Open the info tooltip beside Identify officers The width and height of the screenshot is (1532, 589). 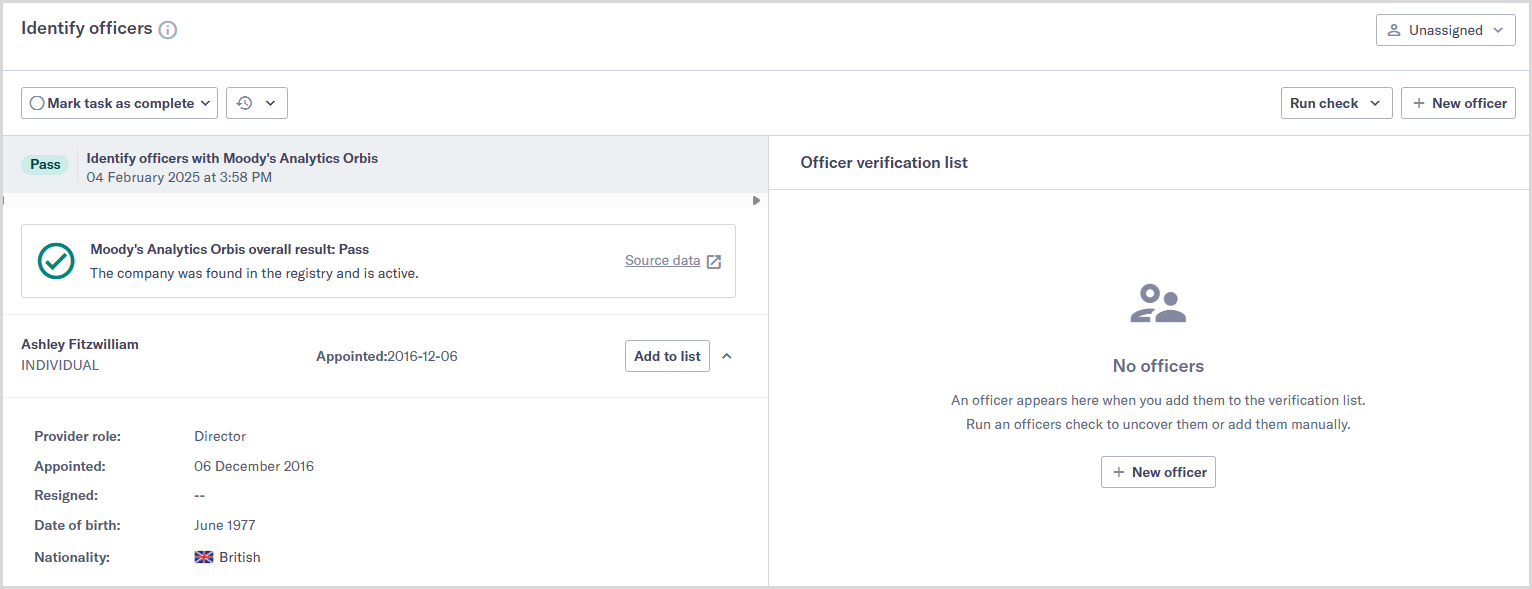tap(168, 29)
